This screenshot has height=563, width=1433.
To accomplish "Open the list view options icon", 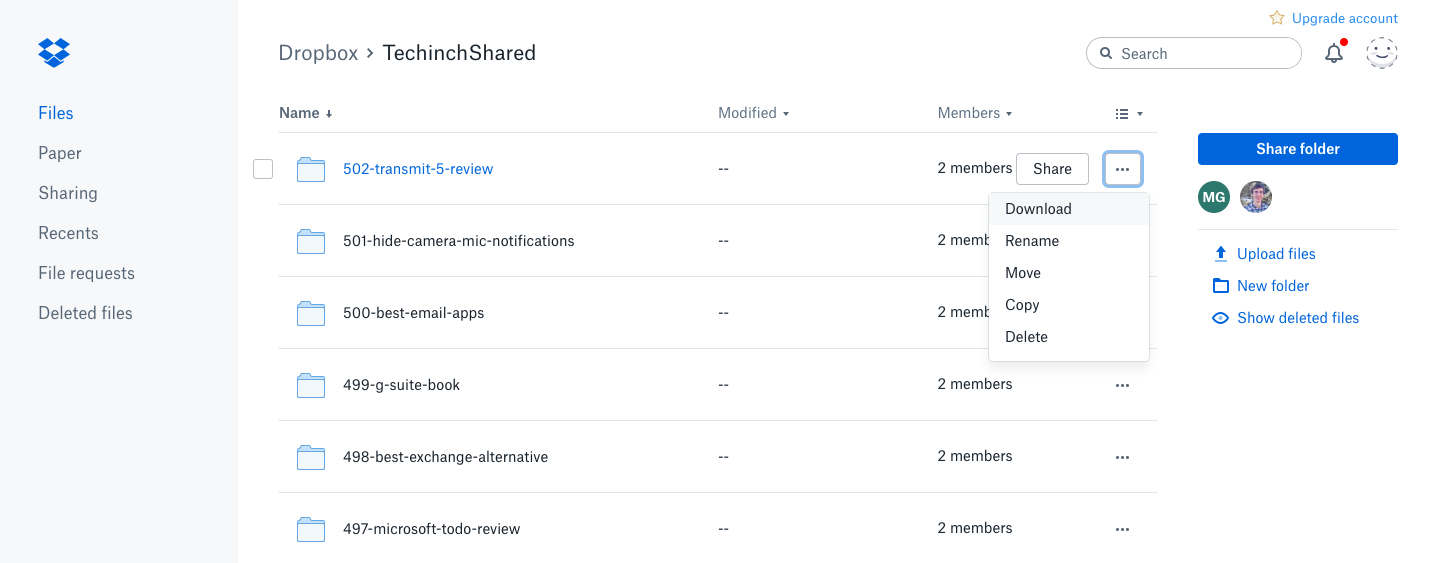I will click(x=1122, y=114).
